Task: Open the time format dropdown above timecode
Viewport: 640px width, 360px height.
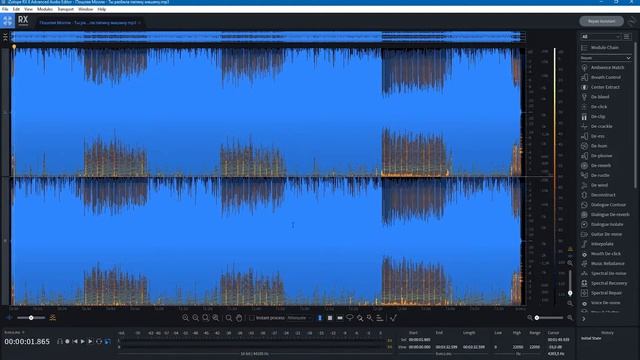Action: tap(14, 332)
